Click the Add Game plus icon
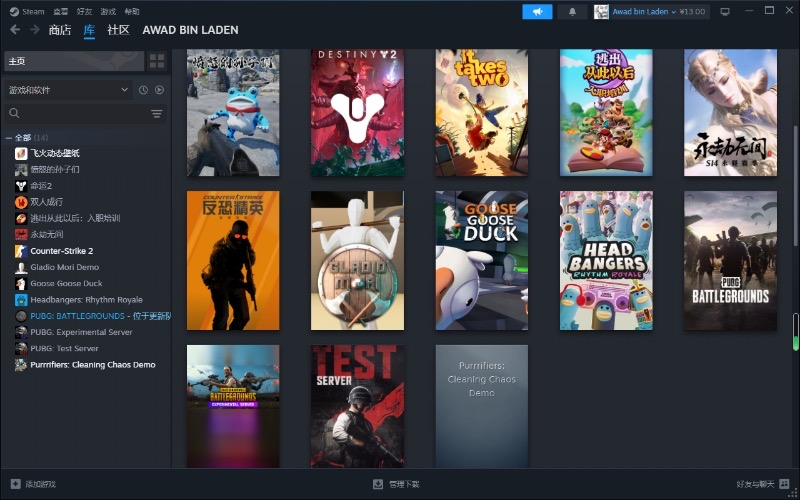Viewport: 800px width, 500px height. click(16, 484)
